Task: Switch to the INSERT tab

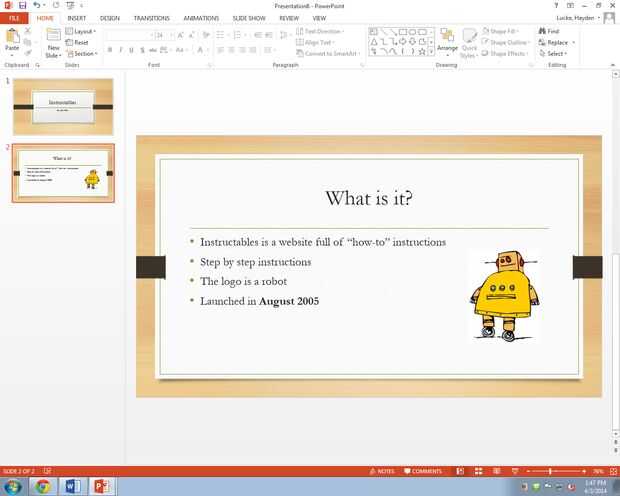Action: (76, 18)
